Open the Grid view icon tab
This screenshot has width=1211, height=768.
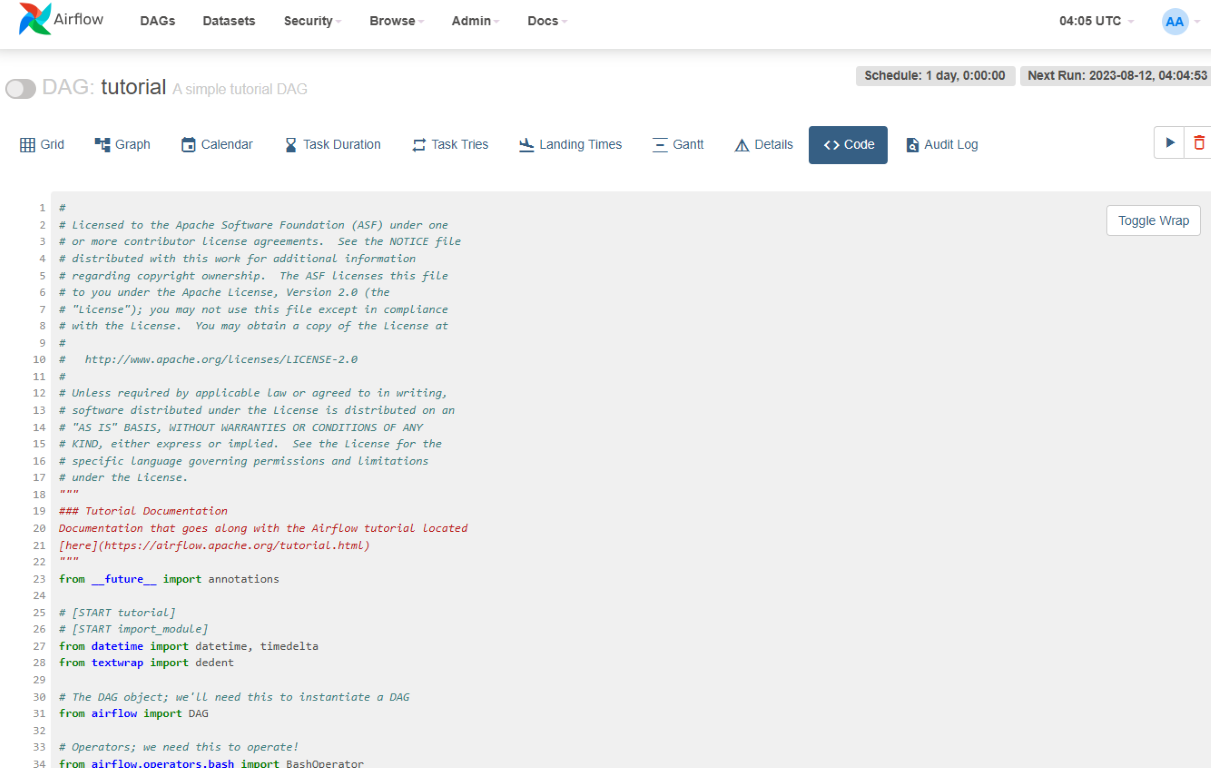[28, 145]
